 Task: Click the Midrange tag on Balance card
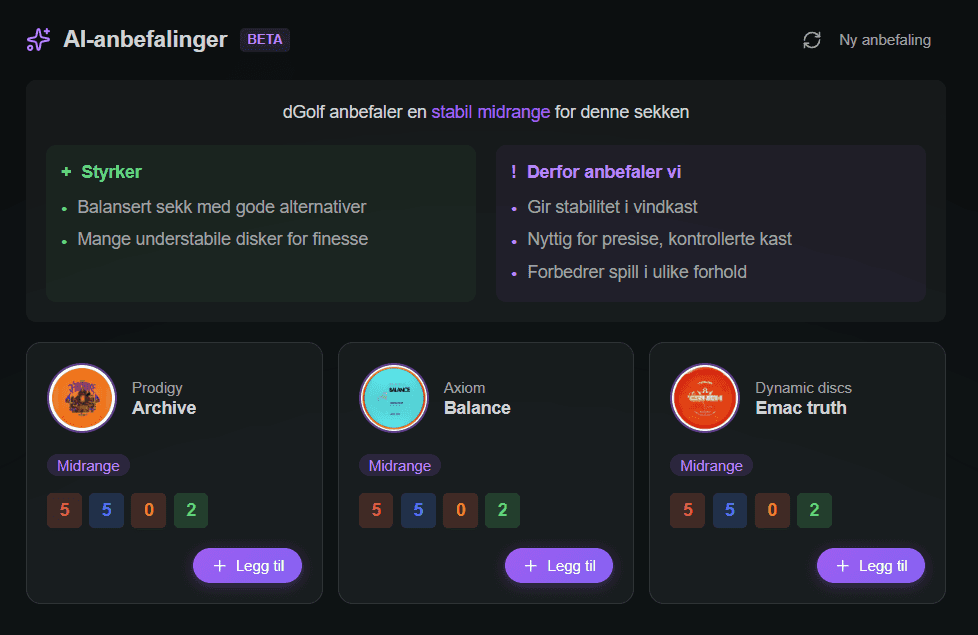click(x=400, y=466)
